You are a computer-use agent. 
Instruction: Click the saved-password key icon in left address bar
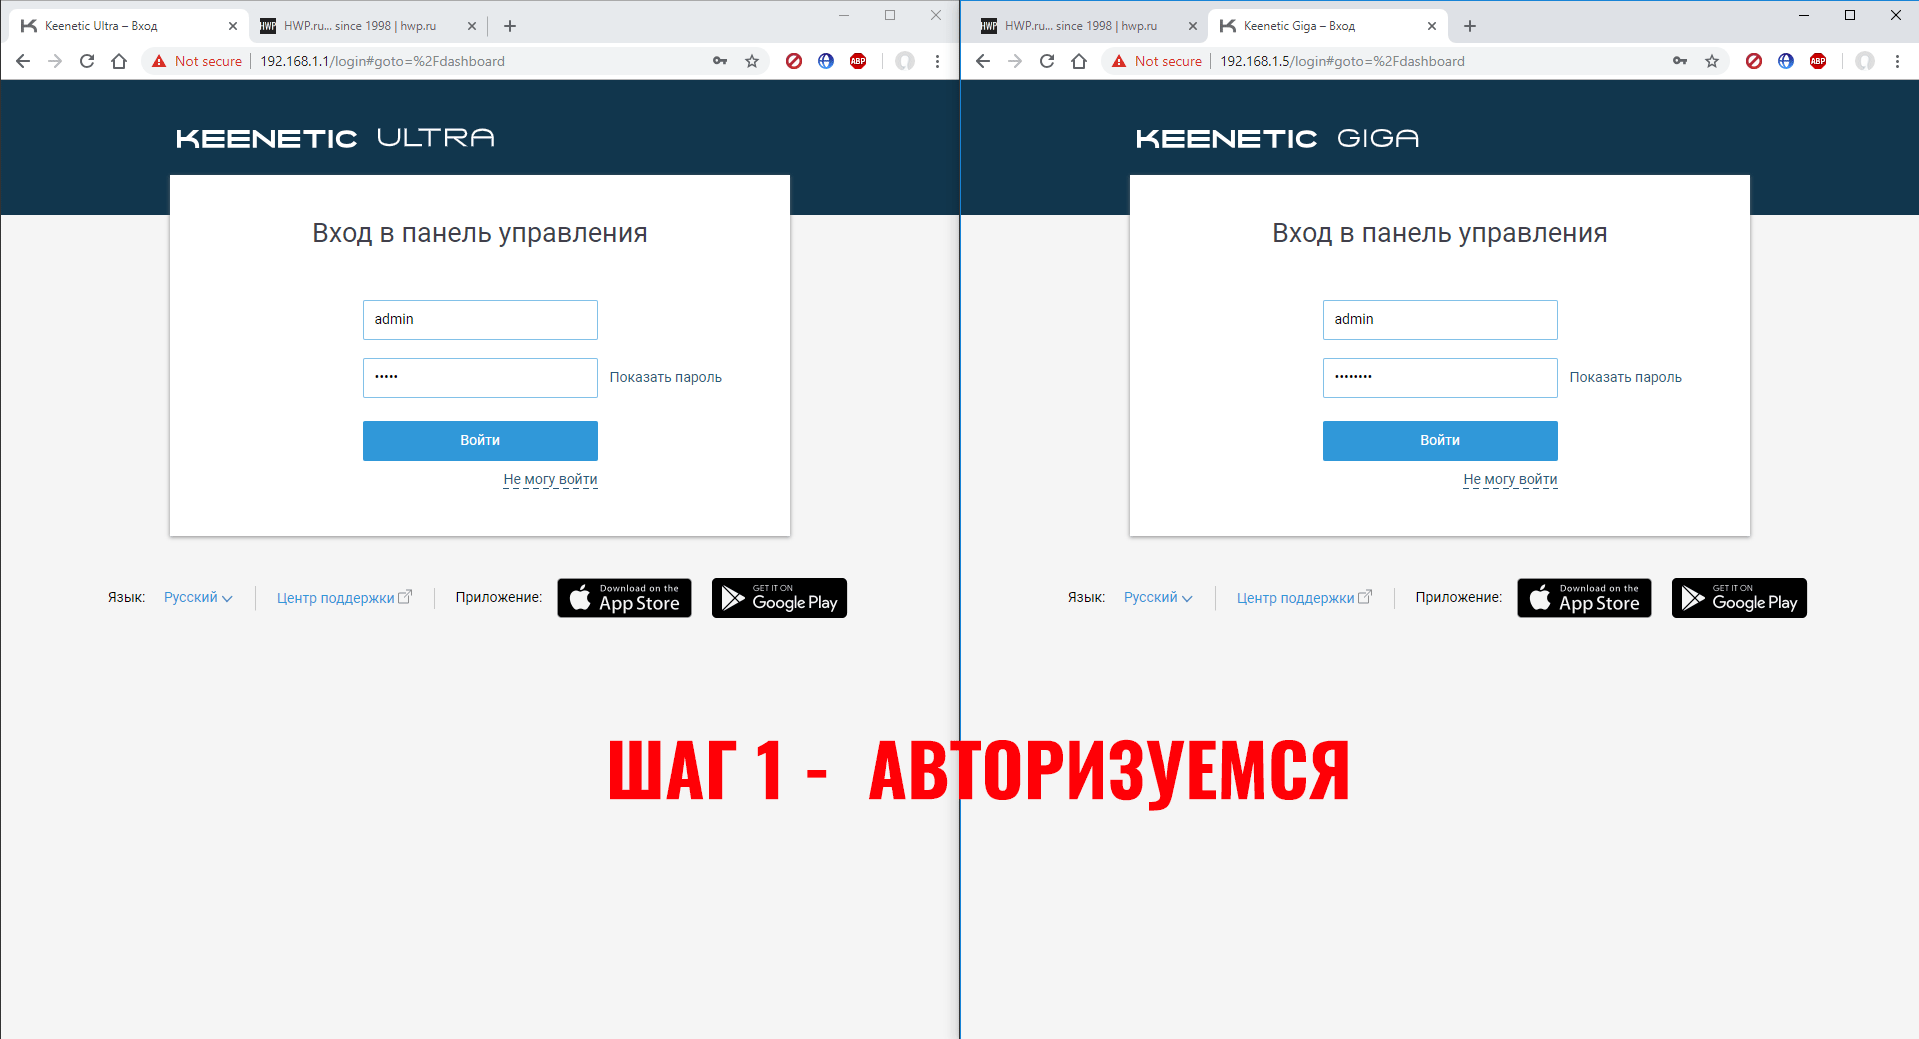(720, 61)
